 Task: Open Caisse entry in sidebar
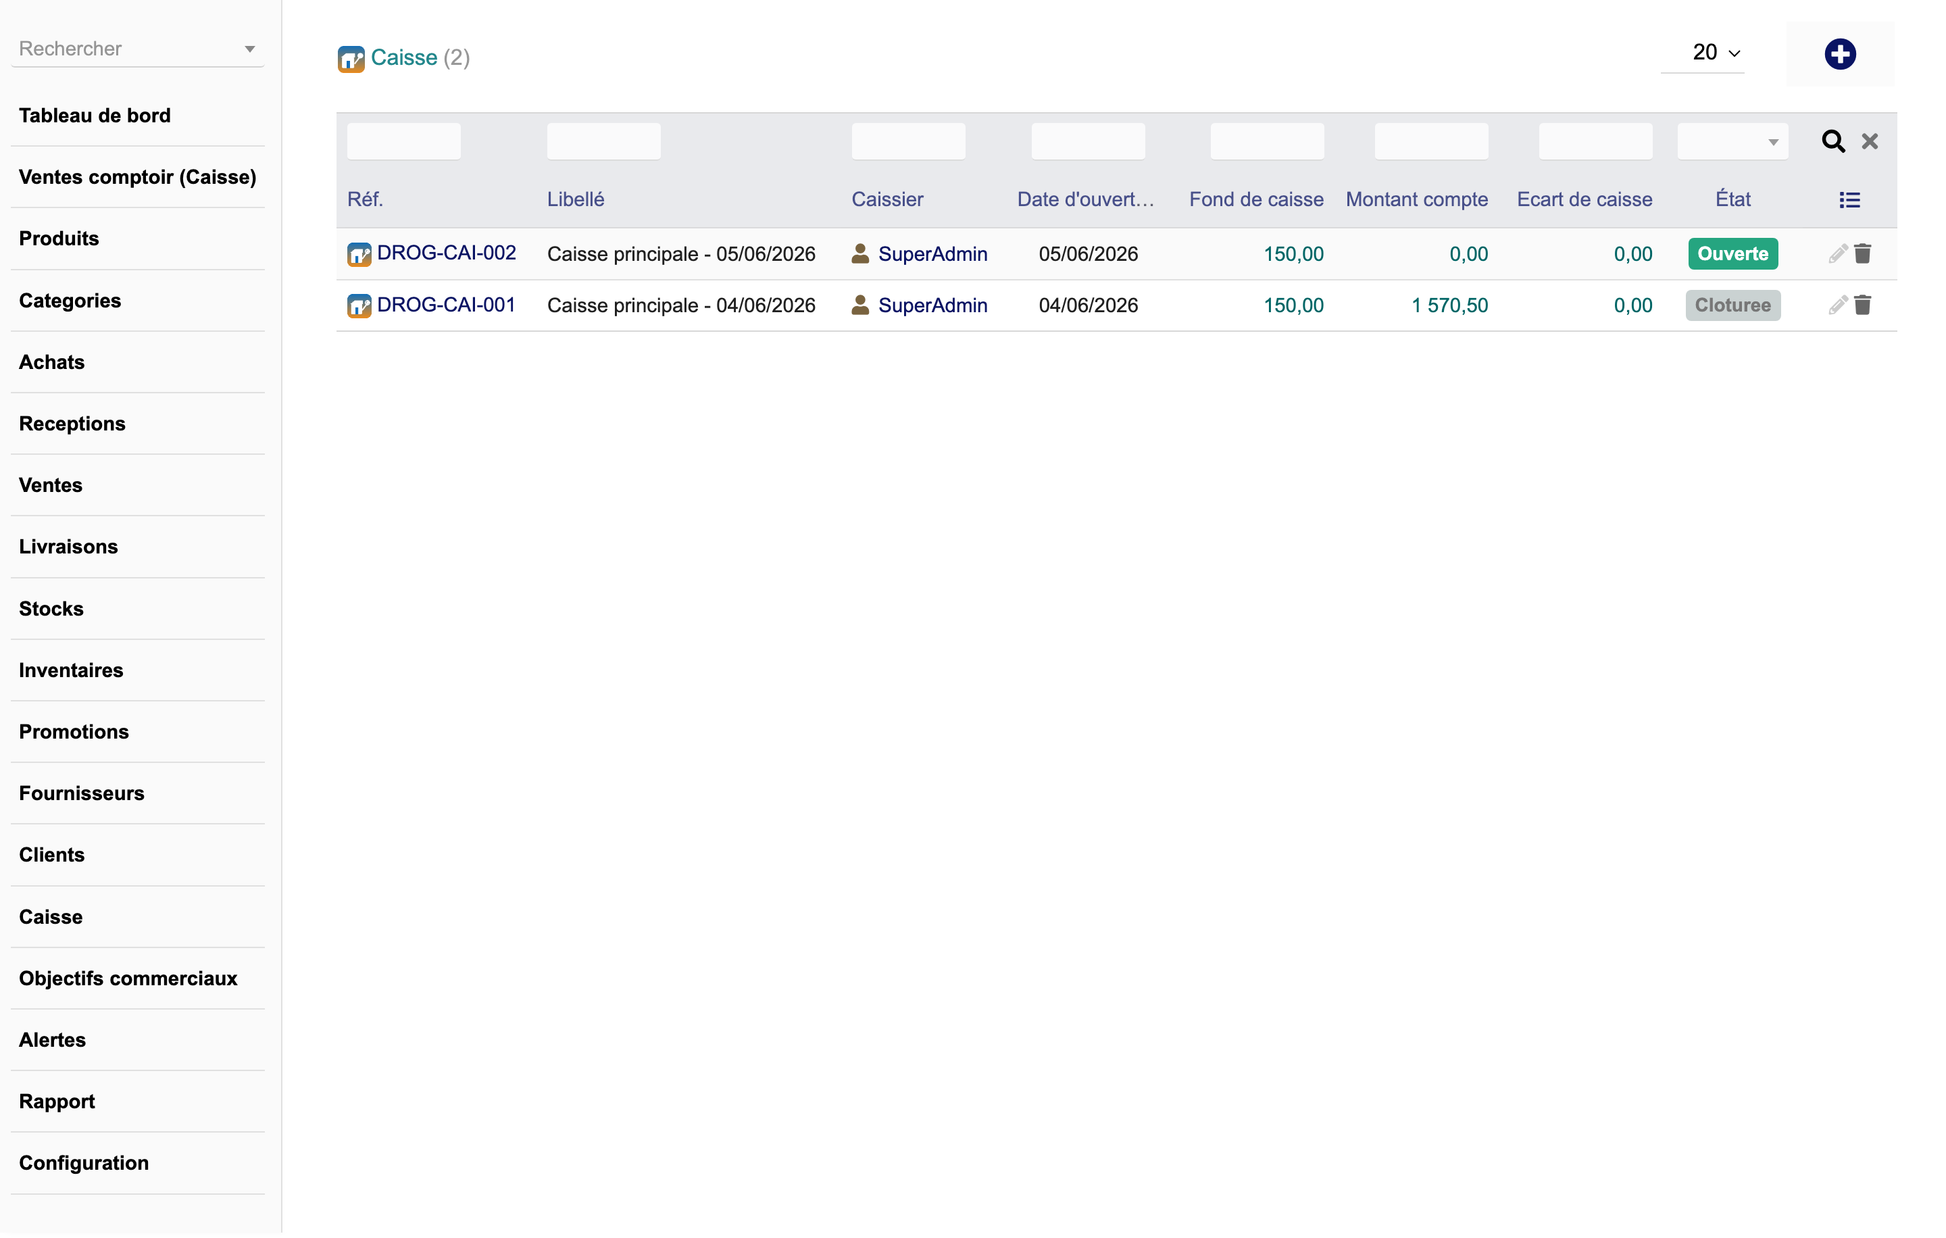pos(51,917)
